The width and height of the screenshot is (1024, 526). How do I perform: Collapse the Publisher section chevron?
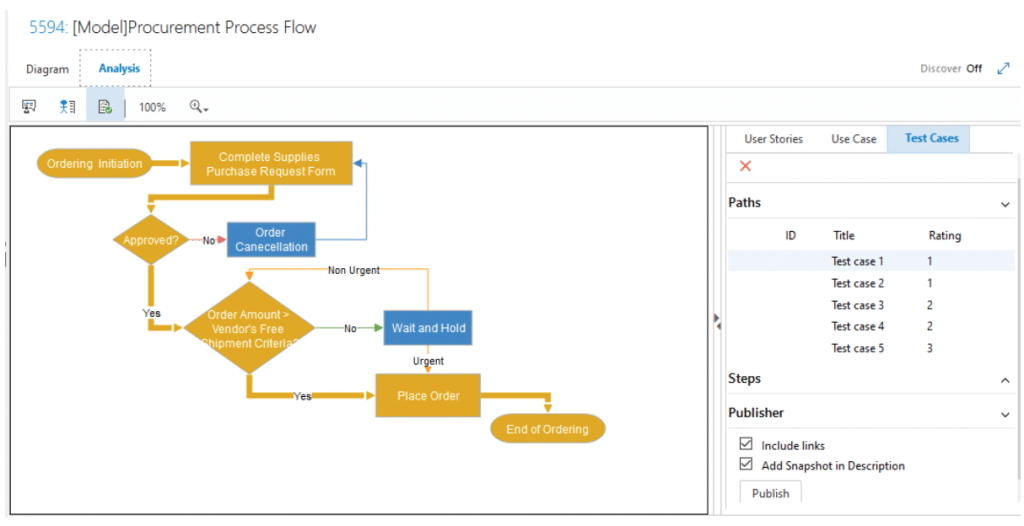(x=1005, y=414)
